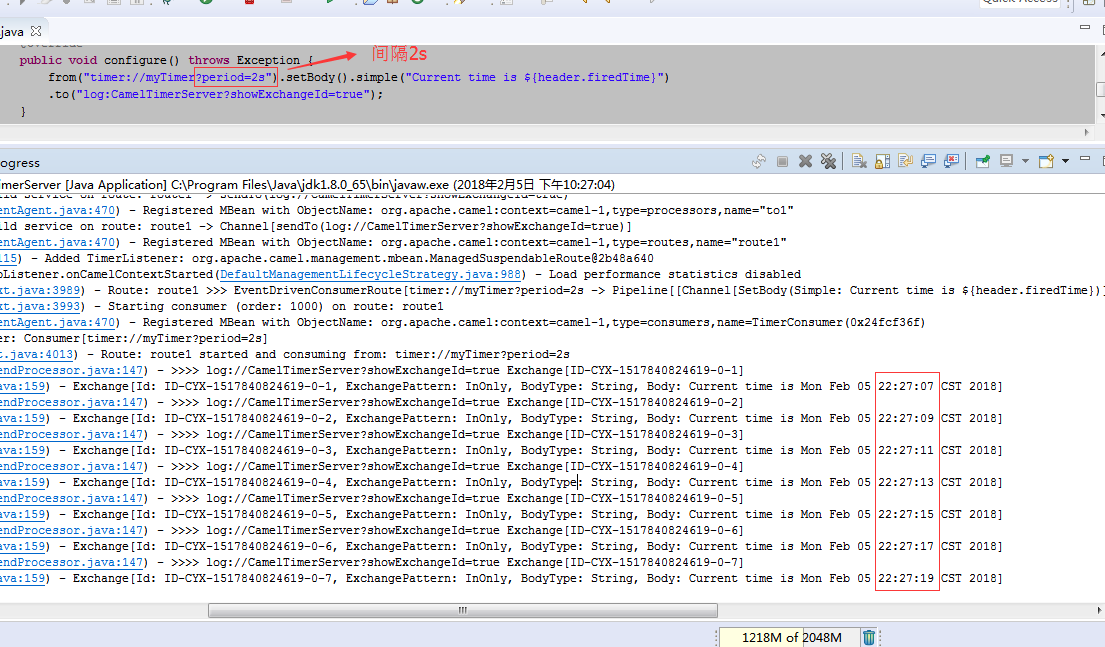Select the java editor tab
This screenshot has width=1105, height=647.
tap(12, 32)
